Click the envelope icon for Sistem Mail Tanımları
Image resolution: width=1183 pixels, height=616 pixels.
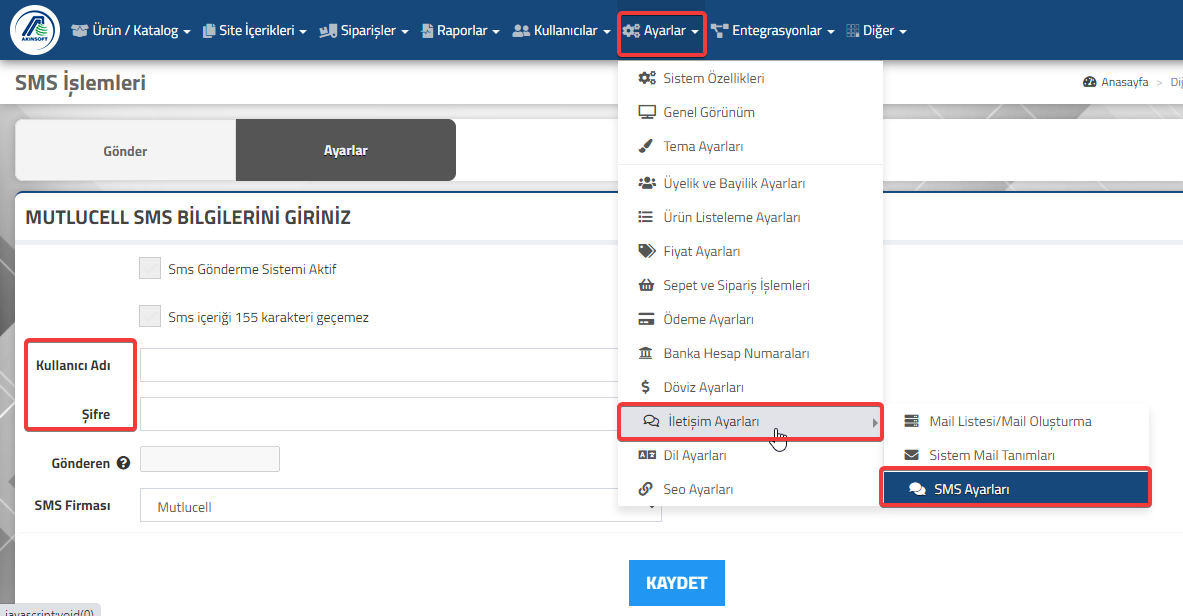(911, 454)
